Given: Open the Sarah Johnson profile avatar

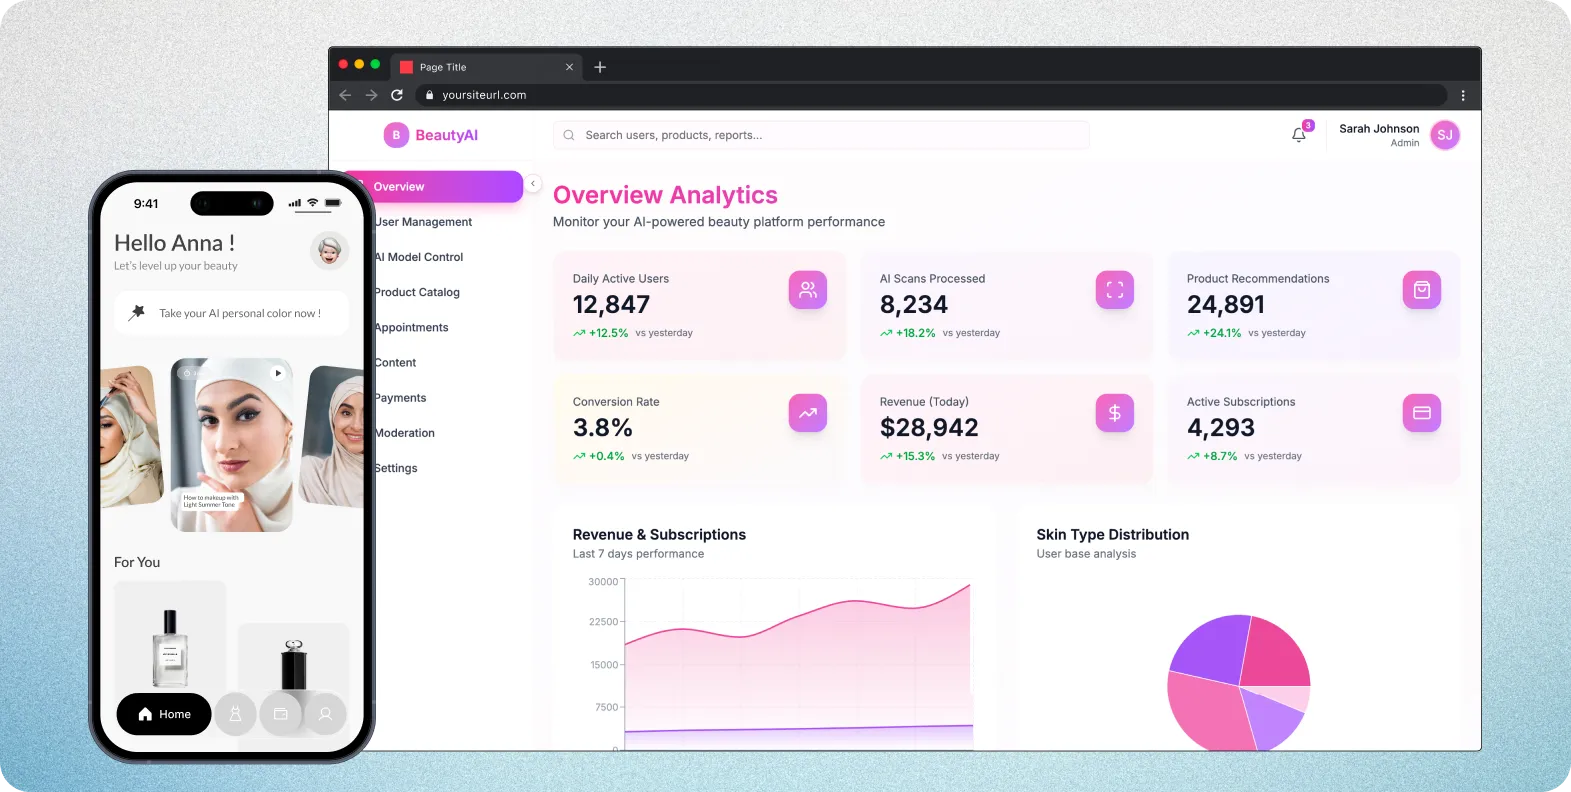Looking at the screenshot, I should (1444, 135).
